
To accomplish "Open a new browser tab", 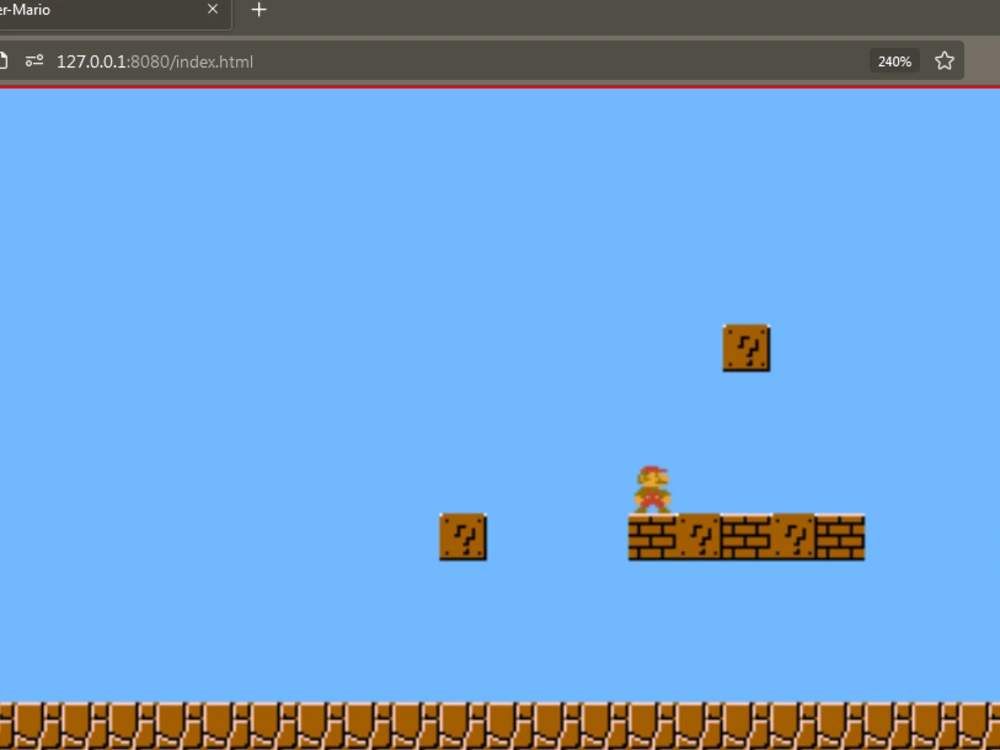I will coord(259,10).
